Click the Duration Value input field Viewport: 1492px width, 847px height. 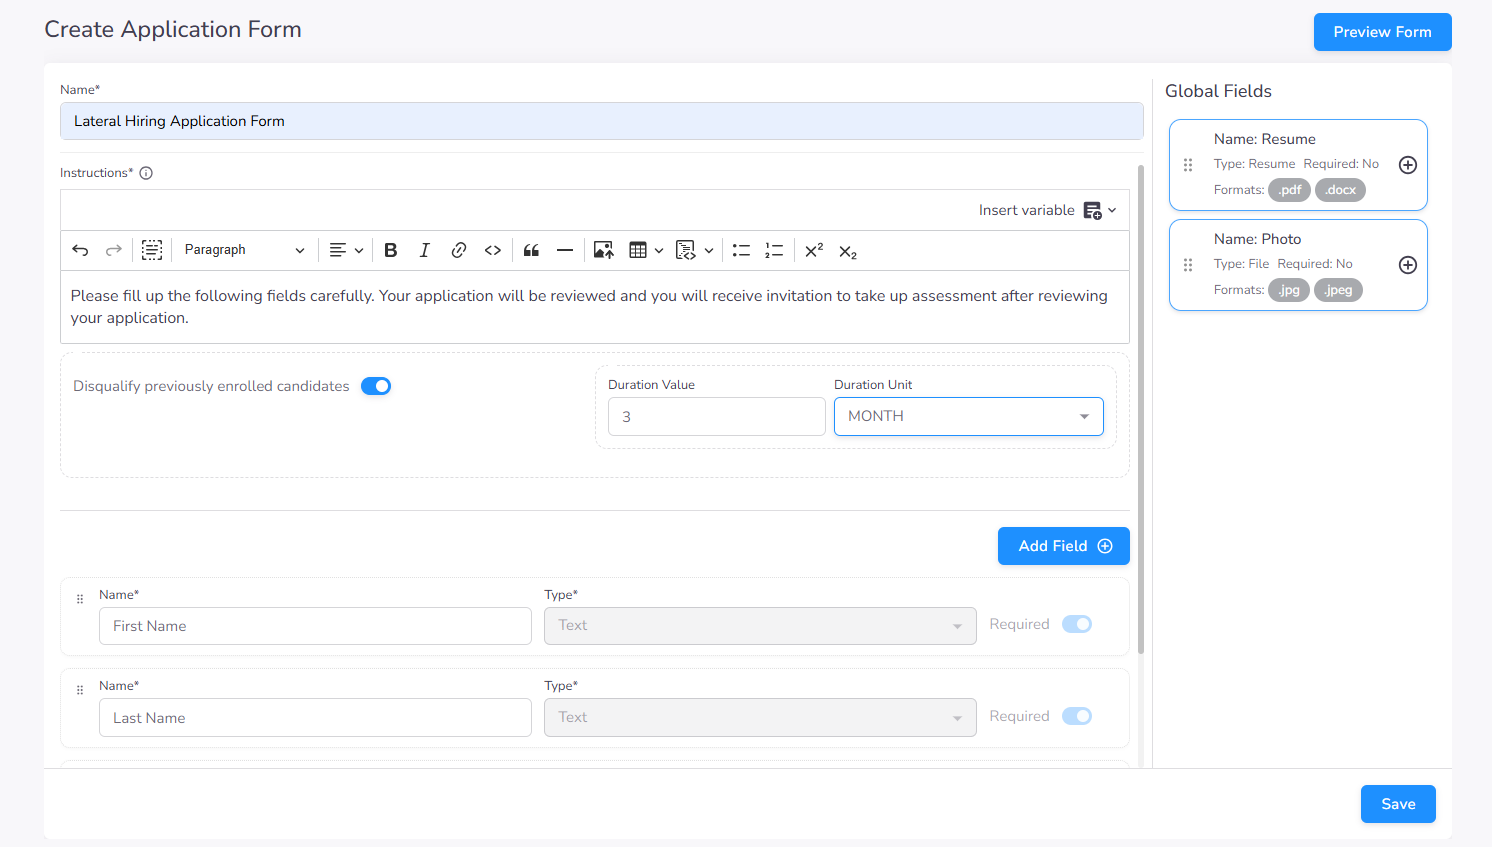(x=716, y=417)
